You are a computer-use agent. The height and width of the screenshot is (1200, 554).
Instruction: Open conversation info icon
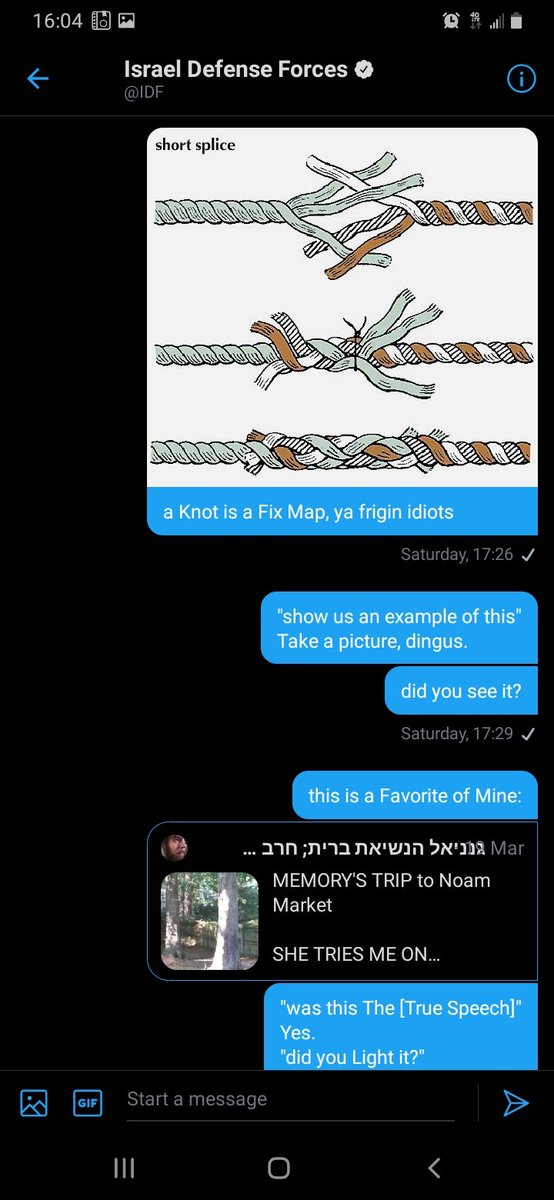pos(521,78)
